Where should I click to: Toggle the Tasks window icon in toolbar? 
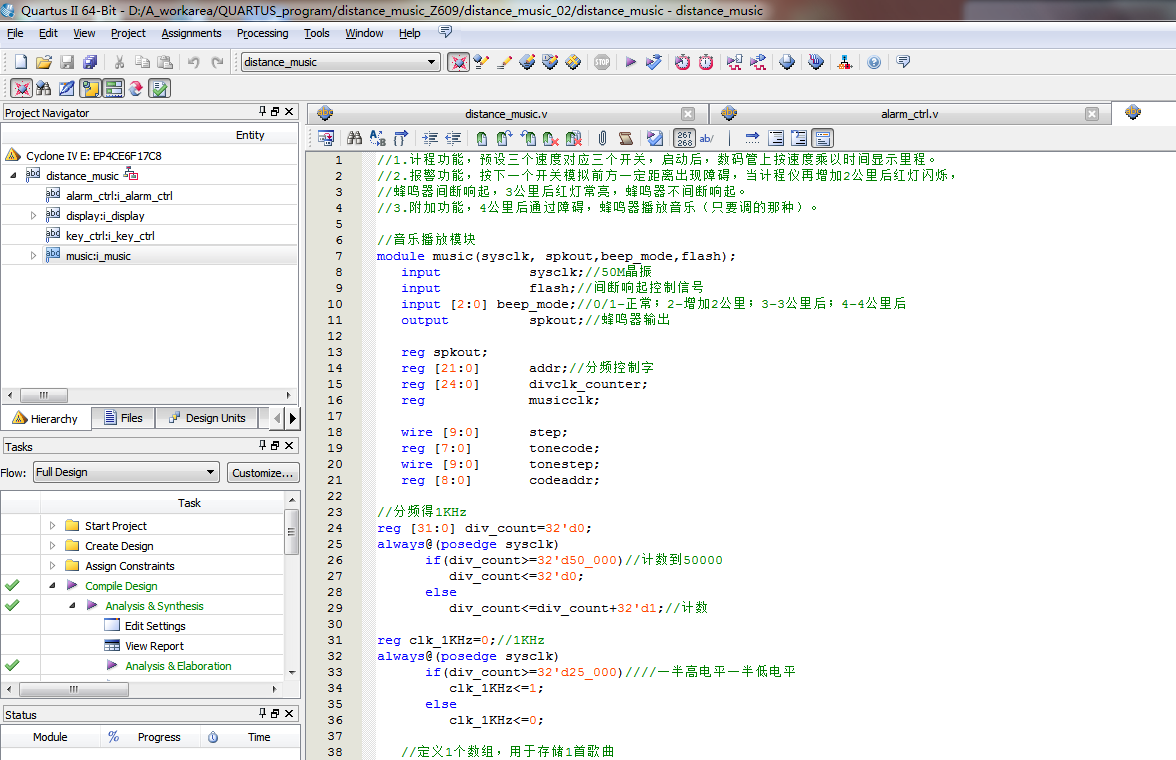159,88
